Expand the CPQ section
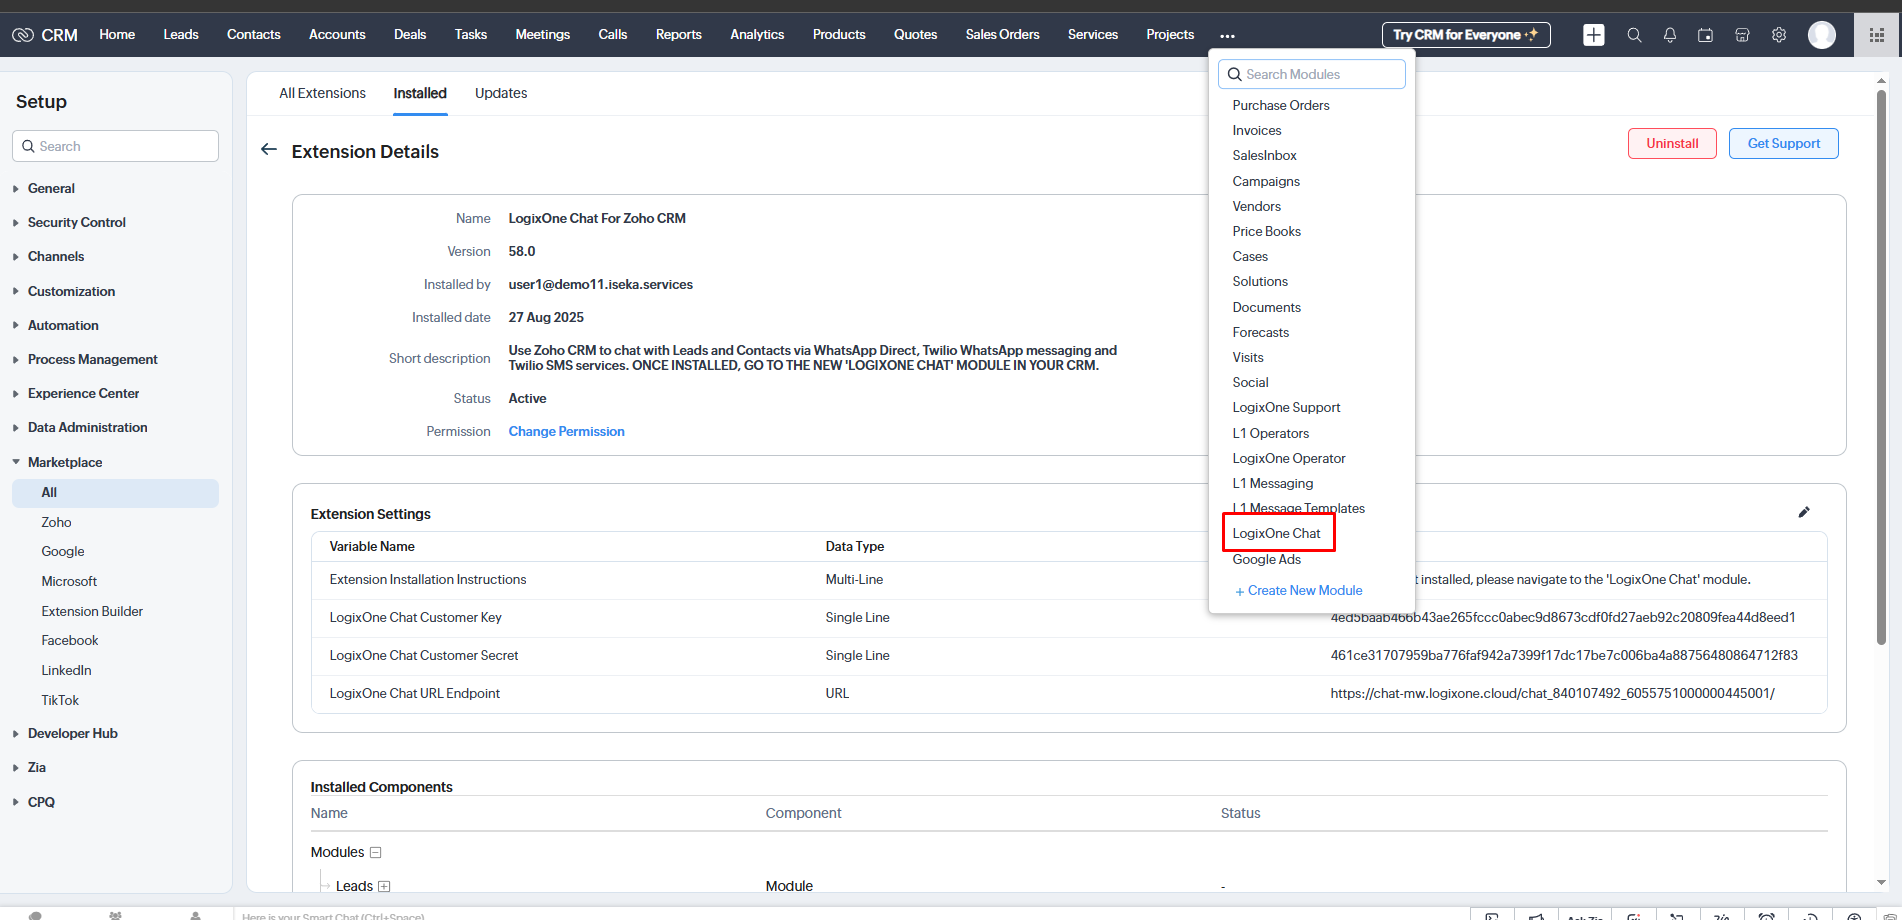The width and height of the screenshot is (1902, 920). pyautogui.click(x=41, y=802)
